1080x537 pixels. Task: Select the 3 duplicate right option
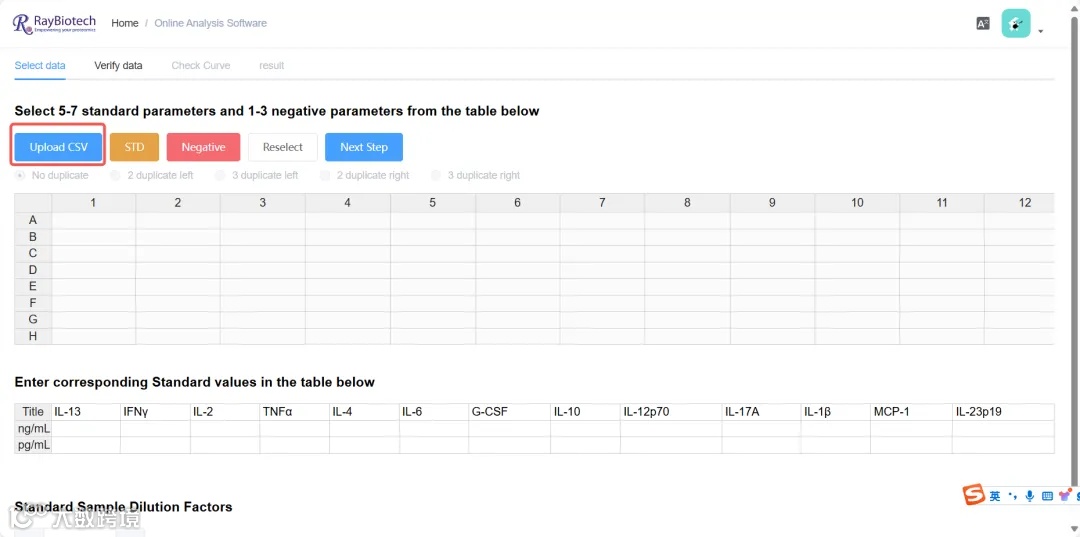click(x=436, y=175)
